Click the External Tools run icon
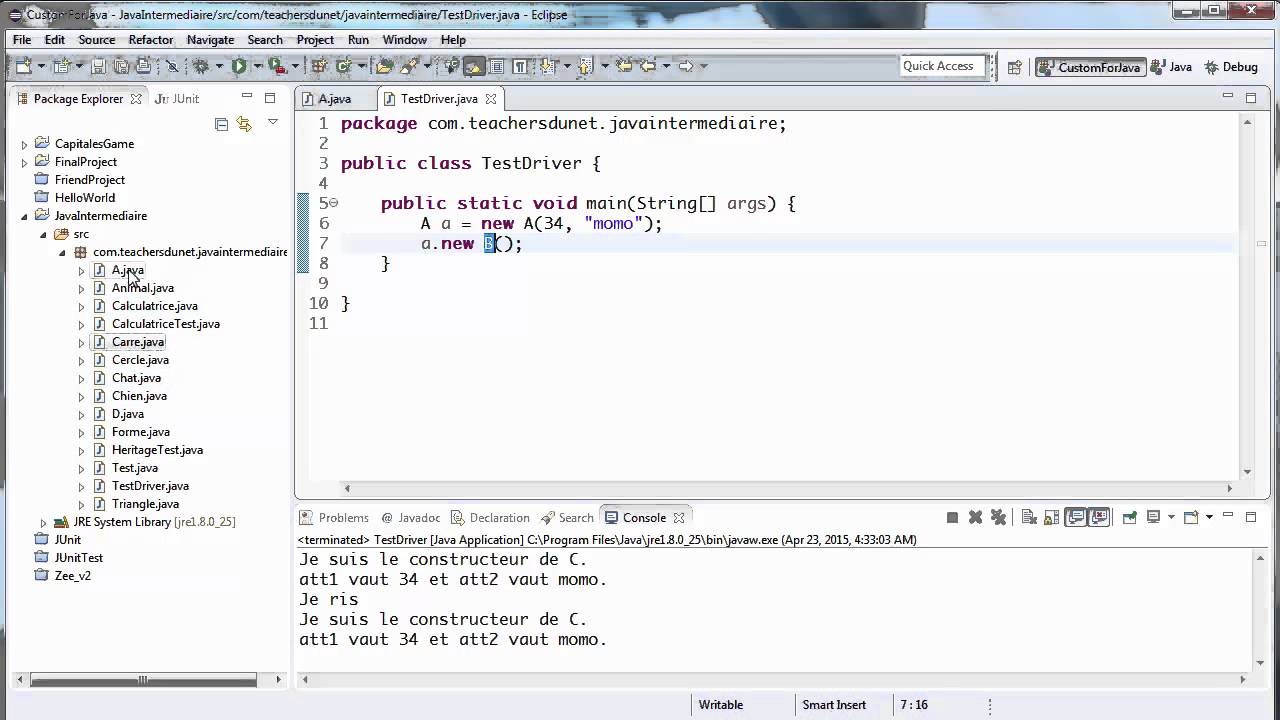 (277, 66)
